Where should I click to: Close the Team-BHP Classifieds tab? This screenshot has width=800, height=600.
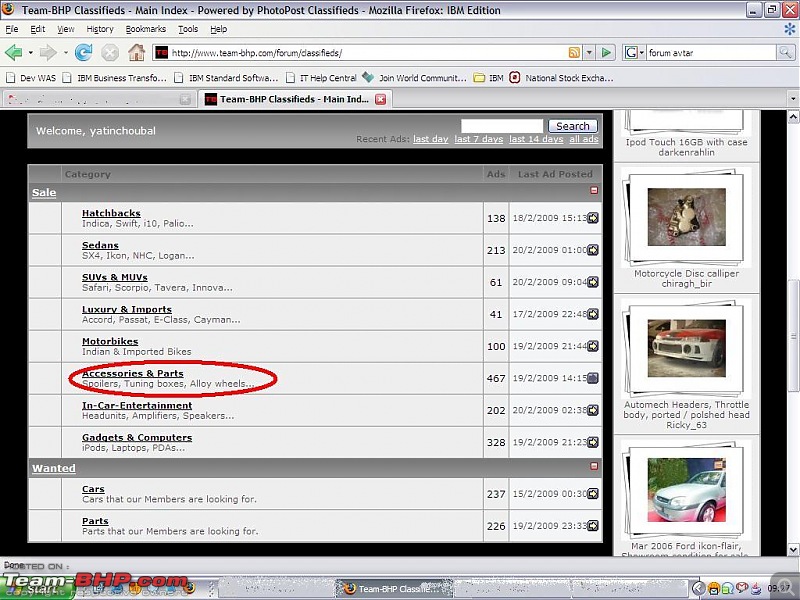381,99
